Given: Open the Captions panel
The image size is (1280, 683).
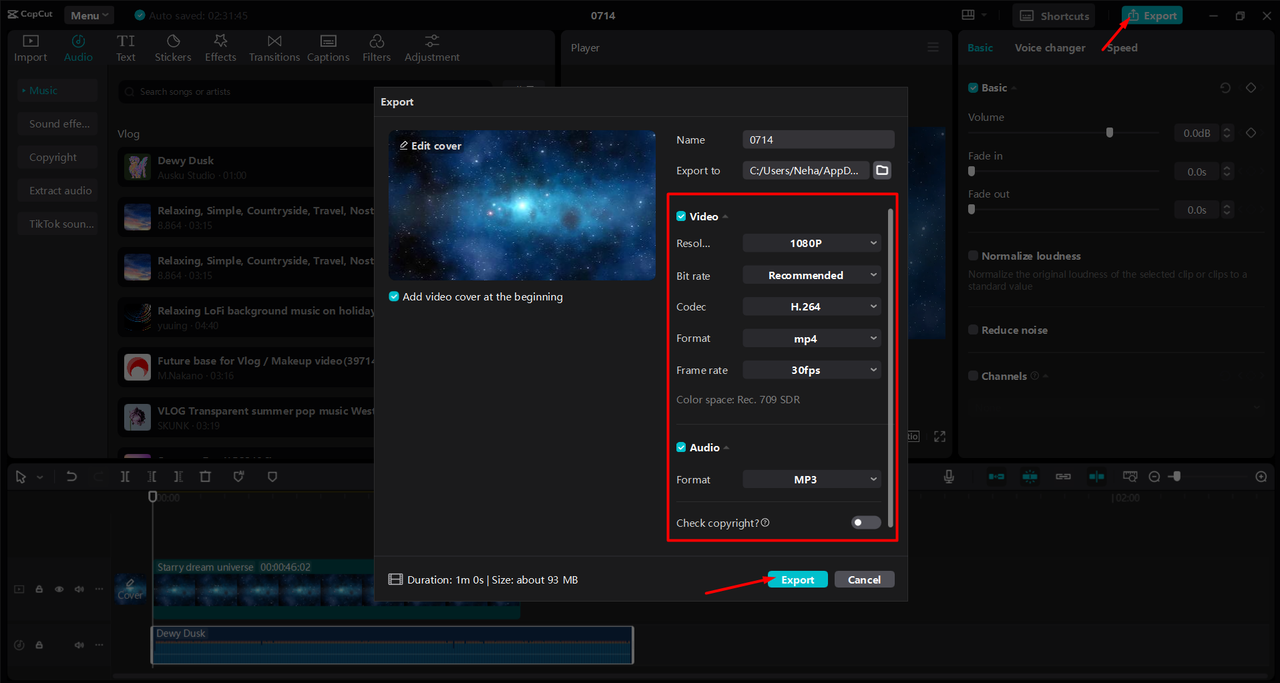Looking at the screenshot, I should click(x=328, y=48).
